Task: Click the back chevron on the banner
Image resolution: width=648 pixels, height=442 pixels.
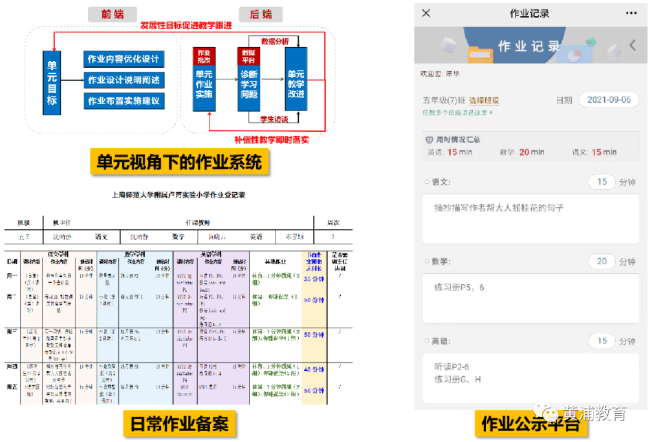Action: (632, 45)
